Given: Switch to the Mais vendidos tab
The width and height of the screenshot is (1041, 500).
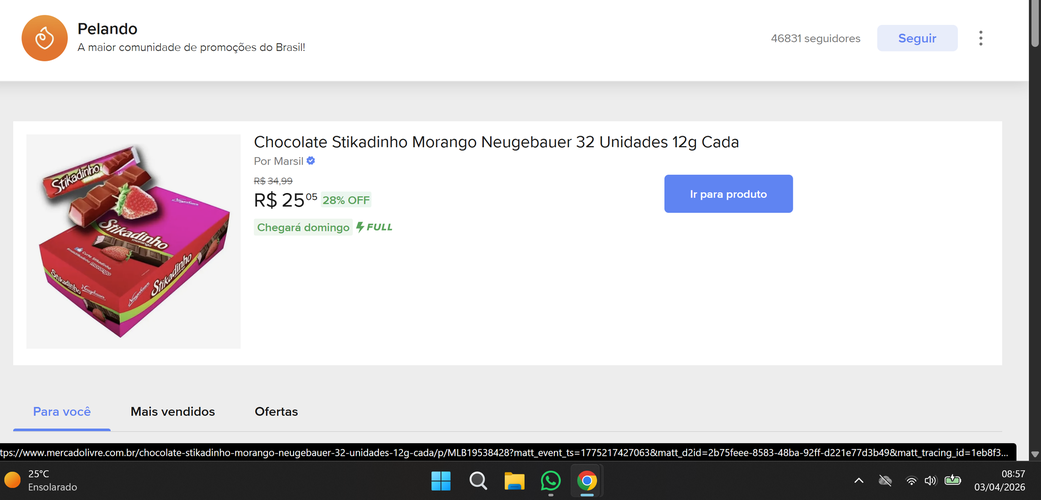Looking at the screenshot, I should point(173,412).
